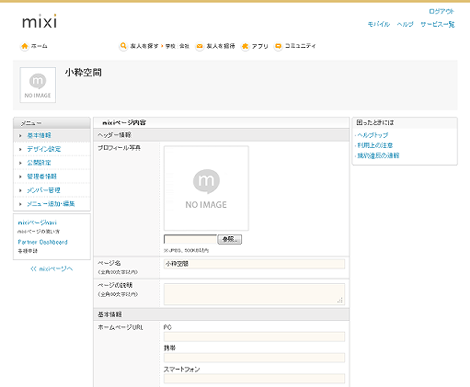Open 規約違反の通報 in the help box
This screenshot has width=470, height=387.
point(378,156)
